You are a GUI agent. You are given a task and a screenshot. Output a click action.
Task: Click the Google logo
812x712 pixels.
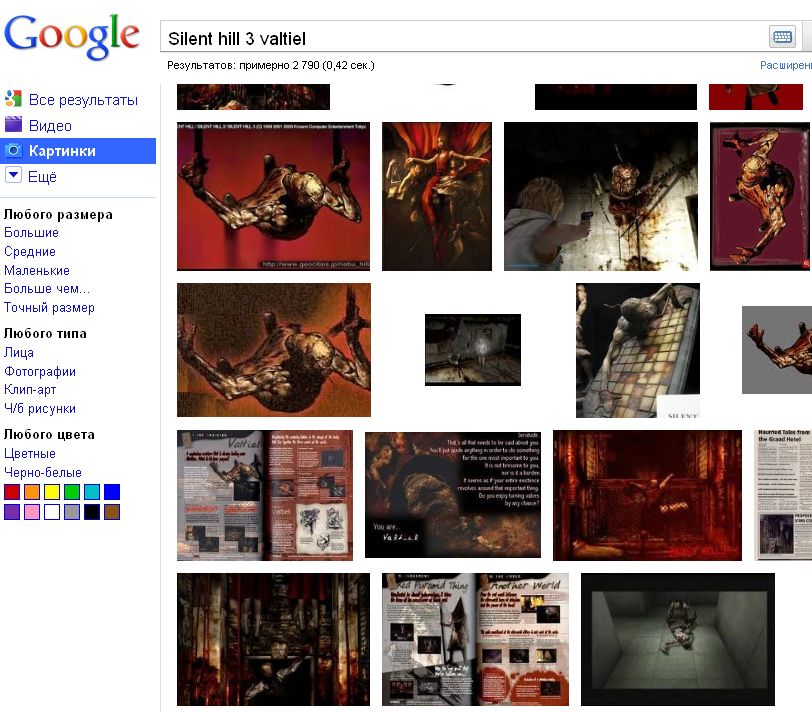click(72, 36)
